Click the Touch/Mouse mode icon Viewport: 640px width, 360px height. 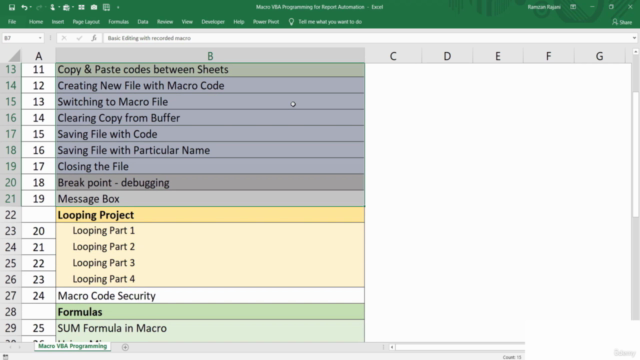pos(52,7)
